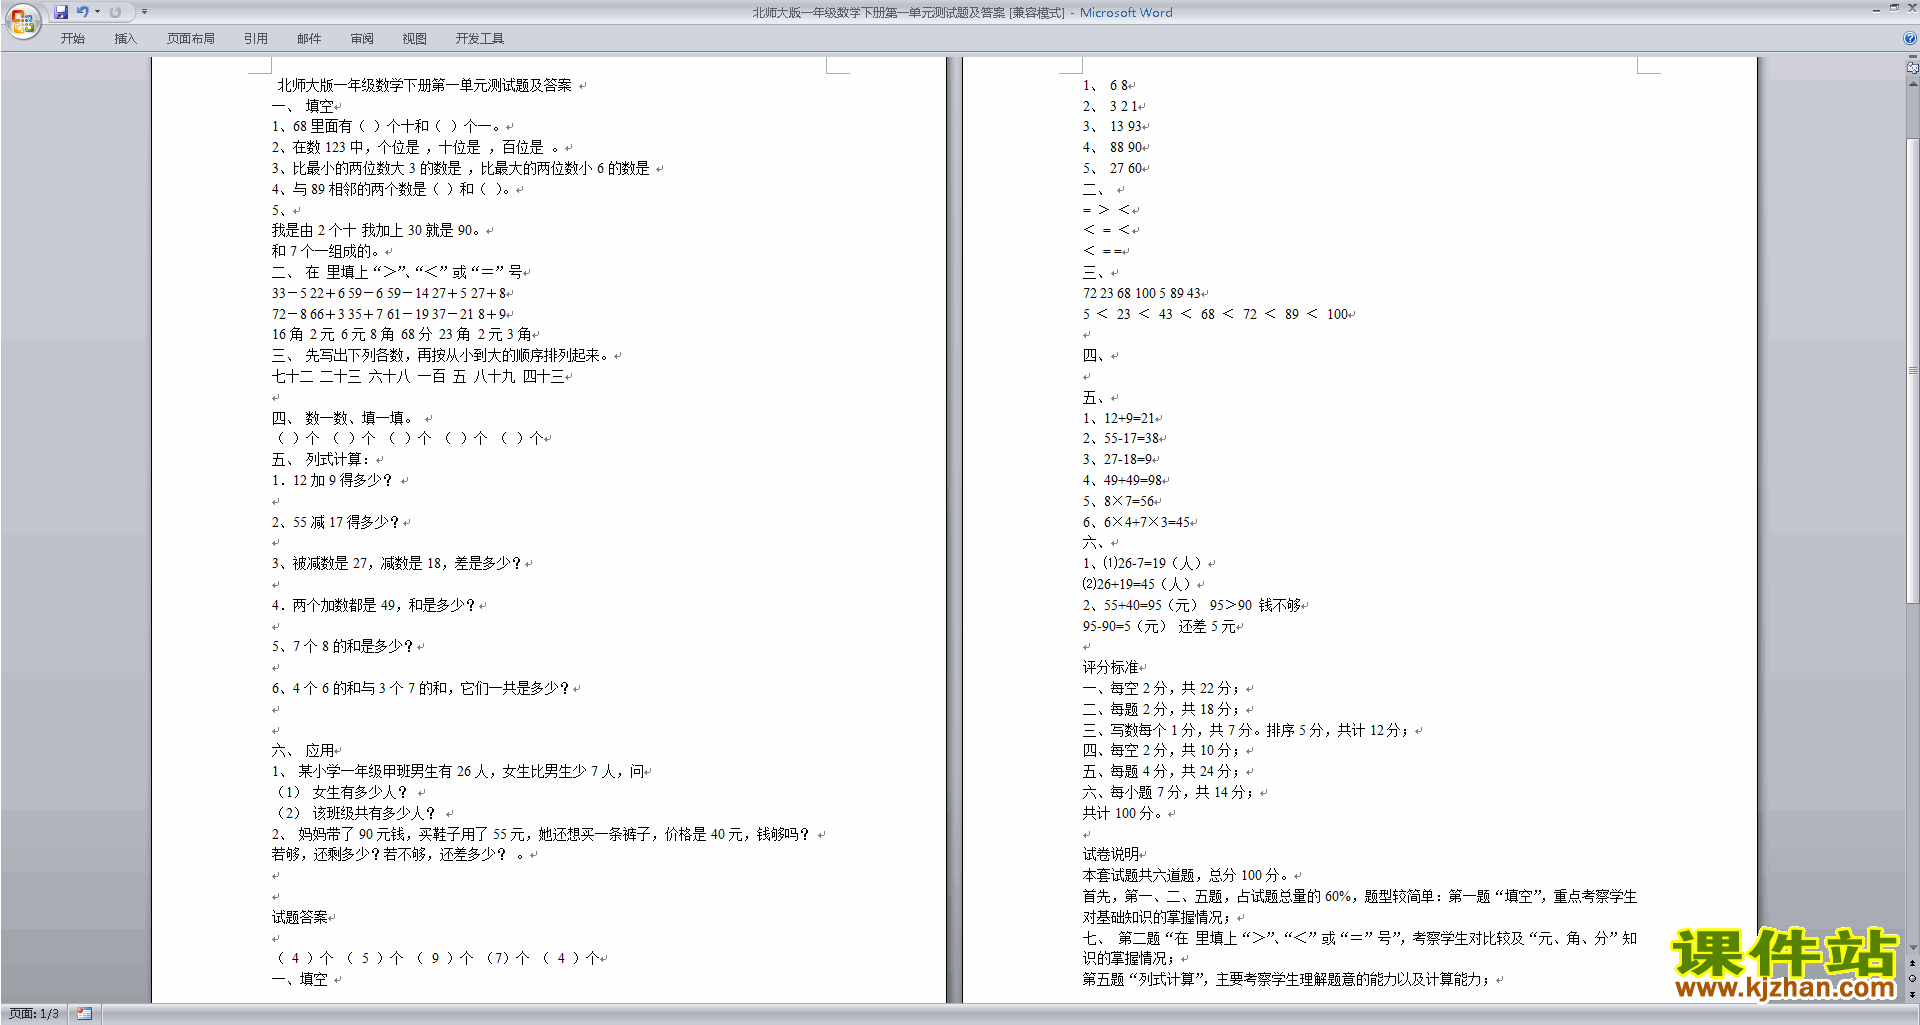Open the 插入 ribbon tab
This screenshot has width=1920, height=1025.
[x=125, y=39]
